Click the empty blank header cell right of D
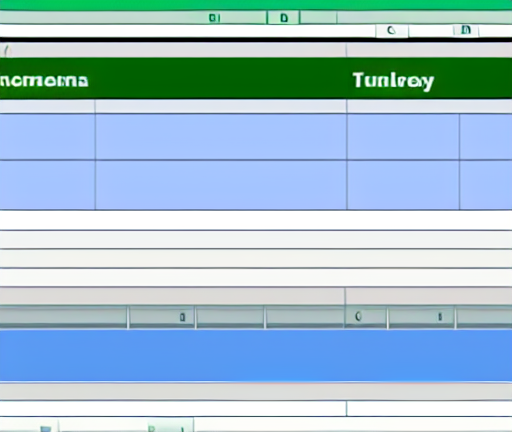 click(318, 18)
